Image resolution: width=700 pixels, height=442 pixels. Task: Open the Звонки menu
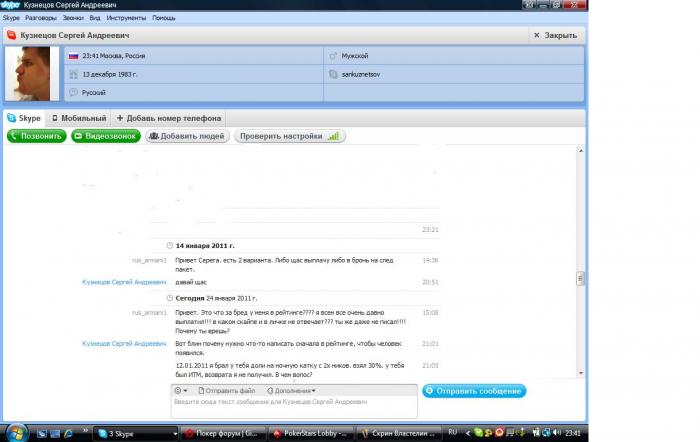(x=73, y=18)
